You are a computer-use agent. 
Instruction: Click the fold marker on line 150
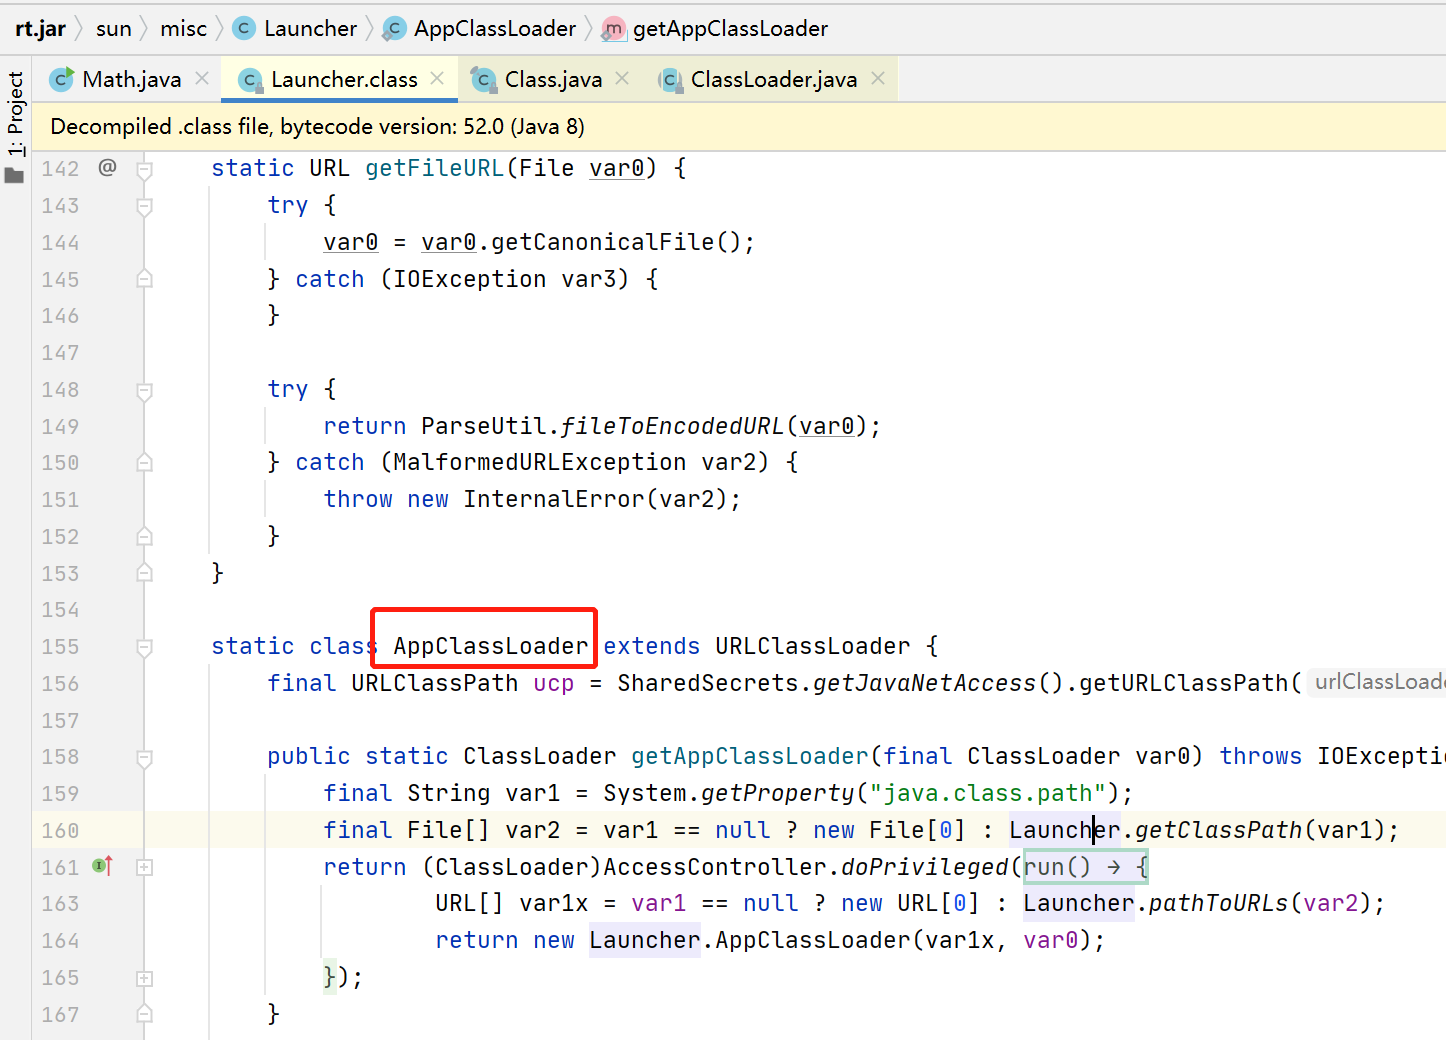pos(144,463)
